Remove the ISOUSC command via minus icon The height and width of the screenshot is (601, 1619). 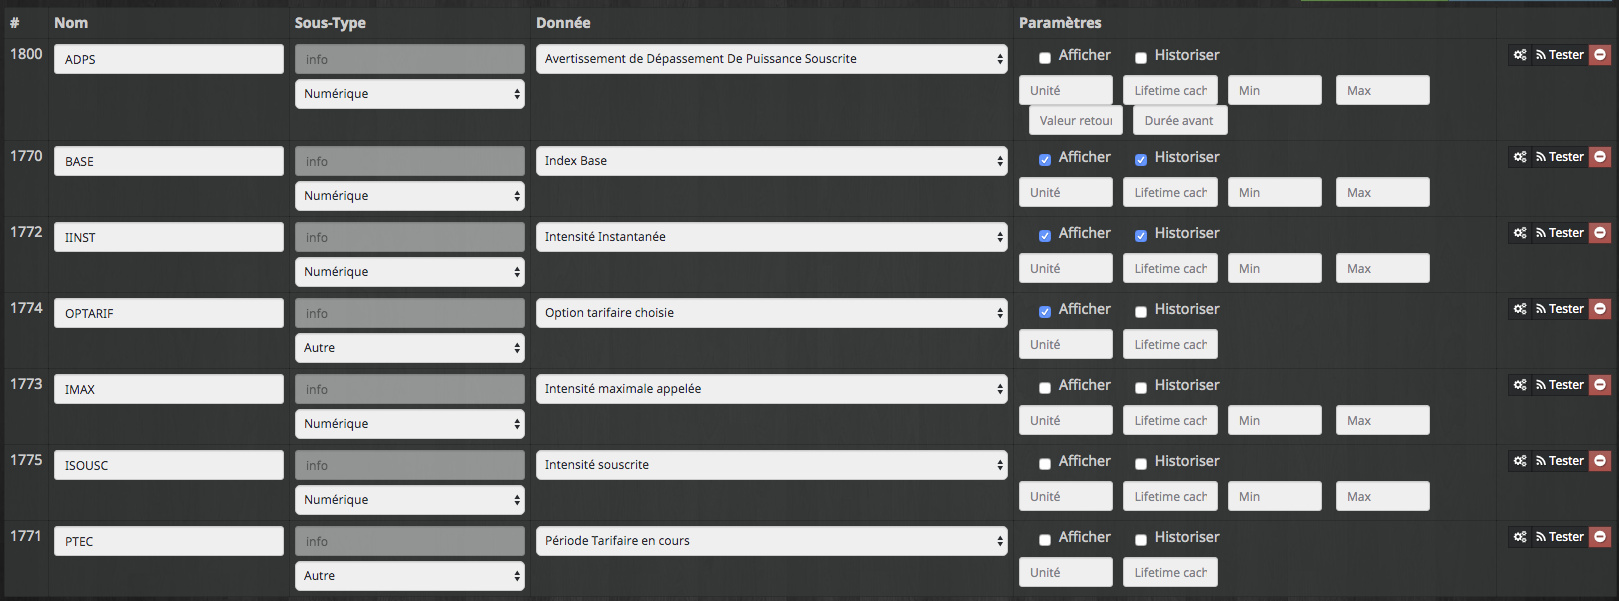click(1600, 461)
